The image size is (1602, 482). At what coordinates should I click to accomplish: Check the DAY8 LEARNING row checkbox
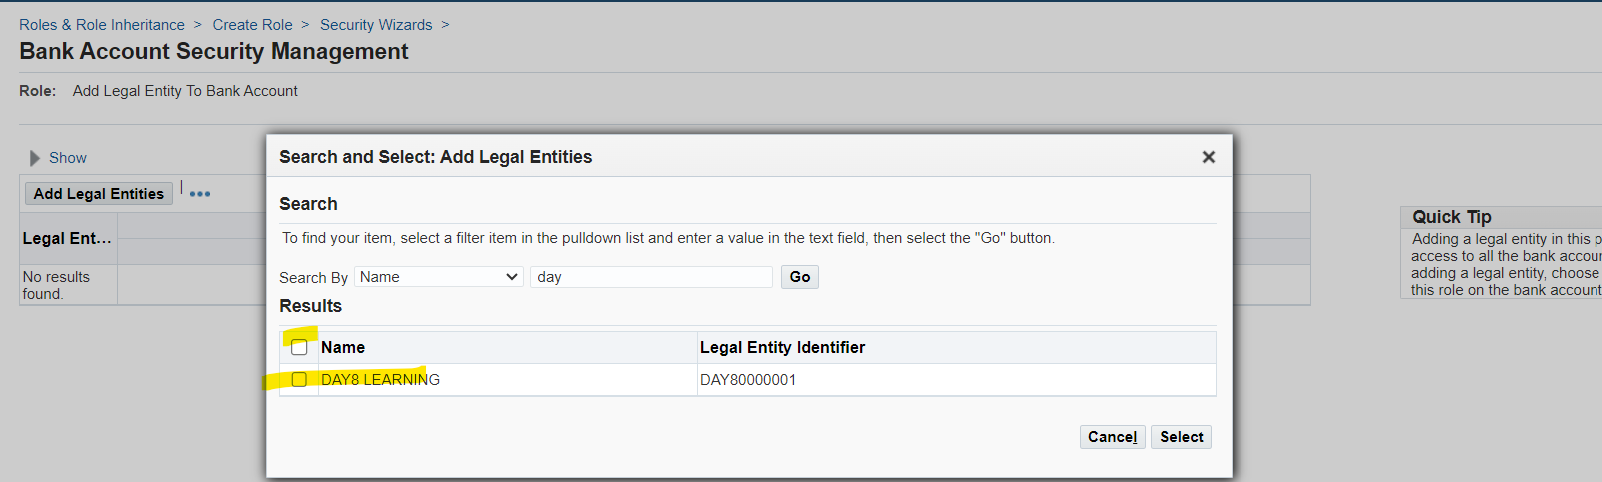pyautogui.click(x=299, y=380)
